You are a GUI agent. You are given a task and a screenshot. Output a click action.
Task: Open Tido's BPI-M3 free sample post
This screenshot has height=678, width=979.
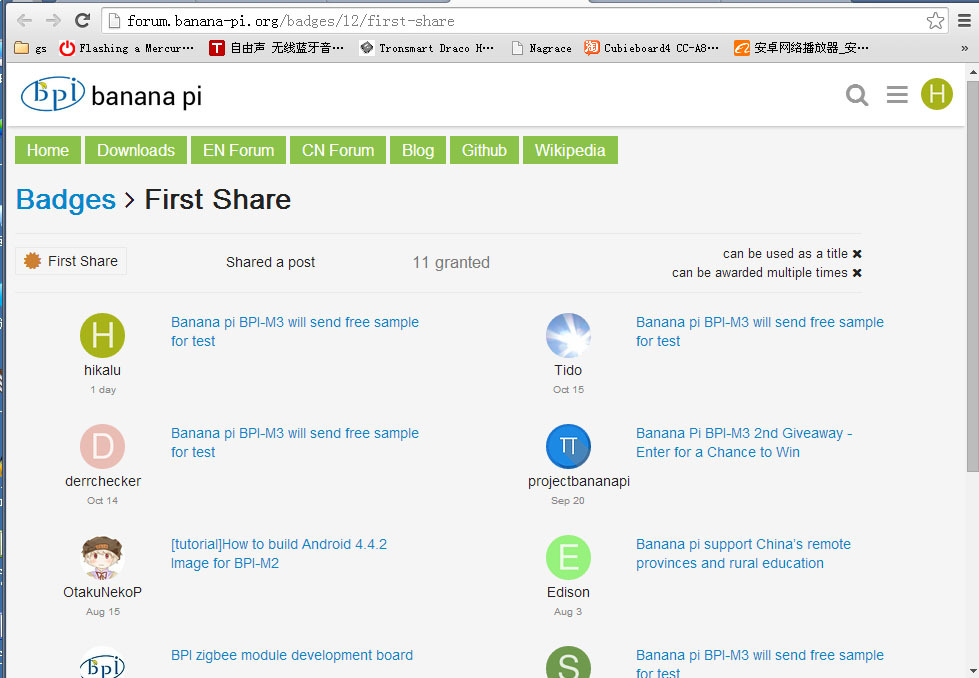(760, 332)
